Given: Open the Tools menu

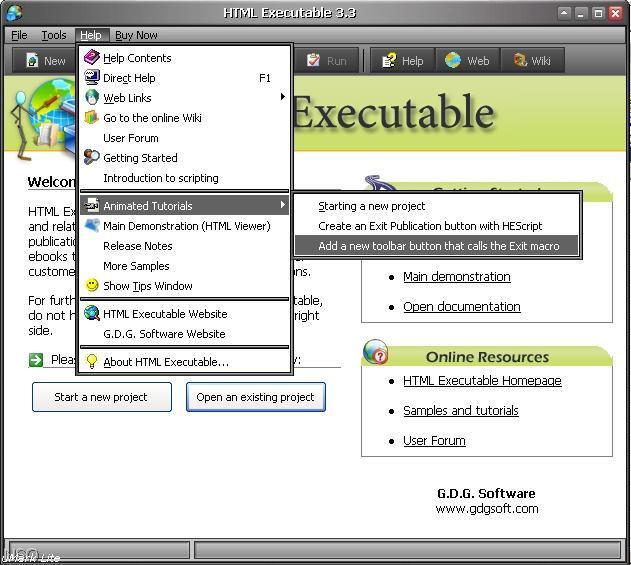Looking at the screenshot, I should pyautogui.click(x=54, y=35).
